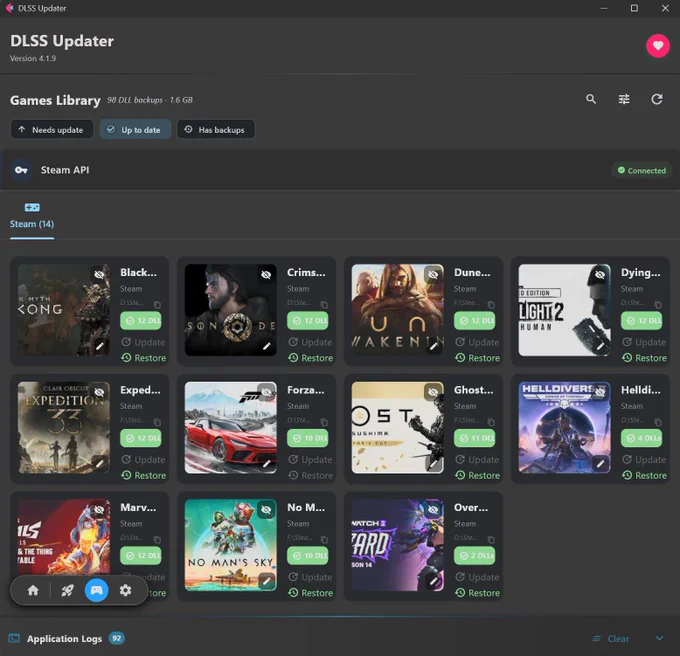680x656 pixels.
Task: Filter by Needs update
Action: [x=52, y=130]
